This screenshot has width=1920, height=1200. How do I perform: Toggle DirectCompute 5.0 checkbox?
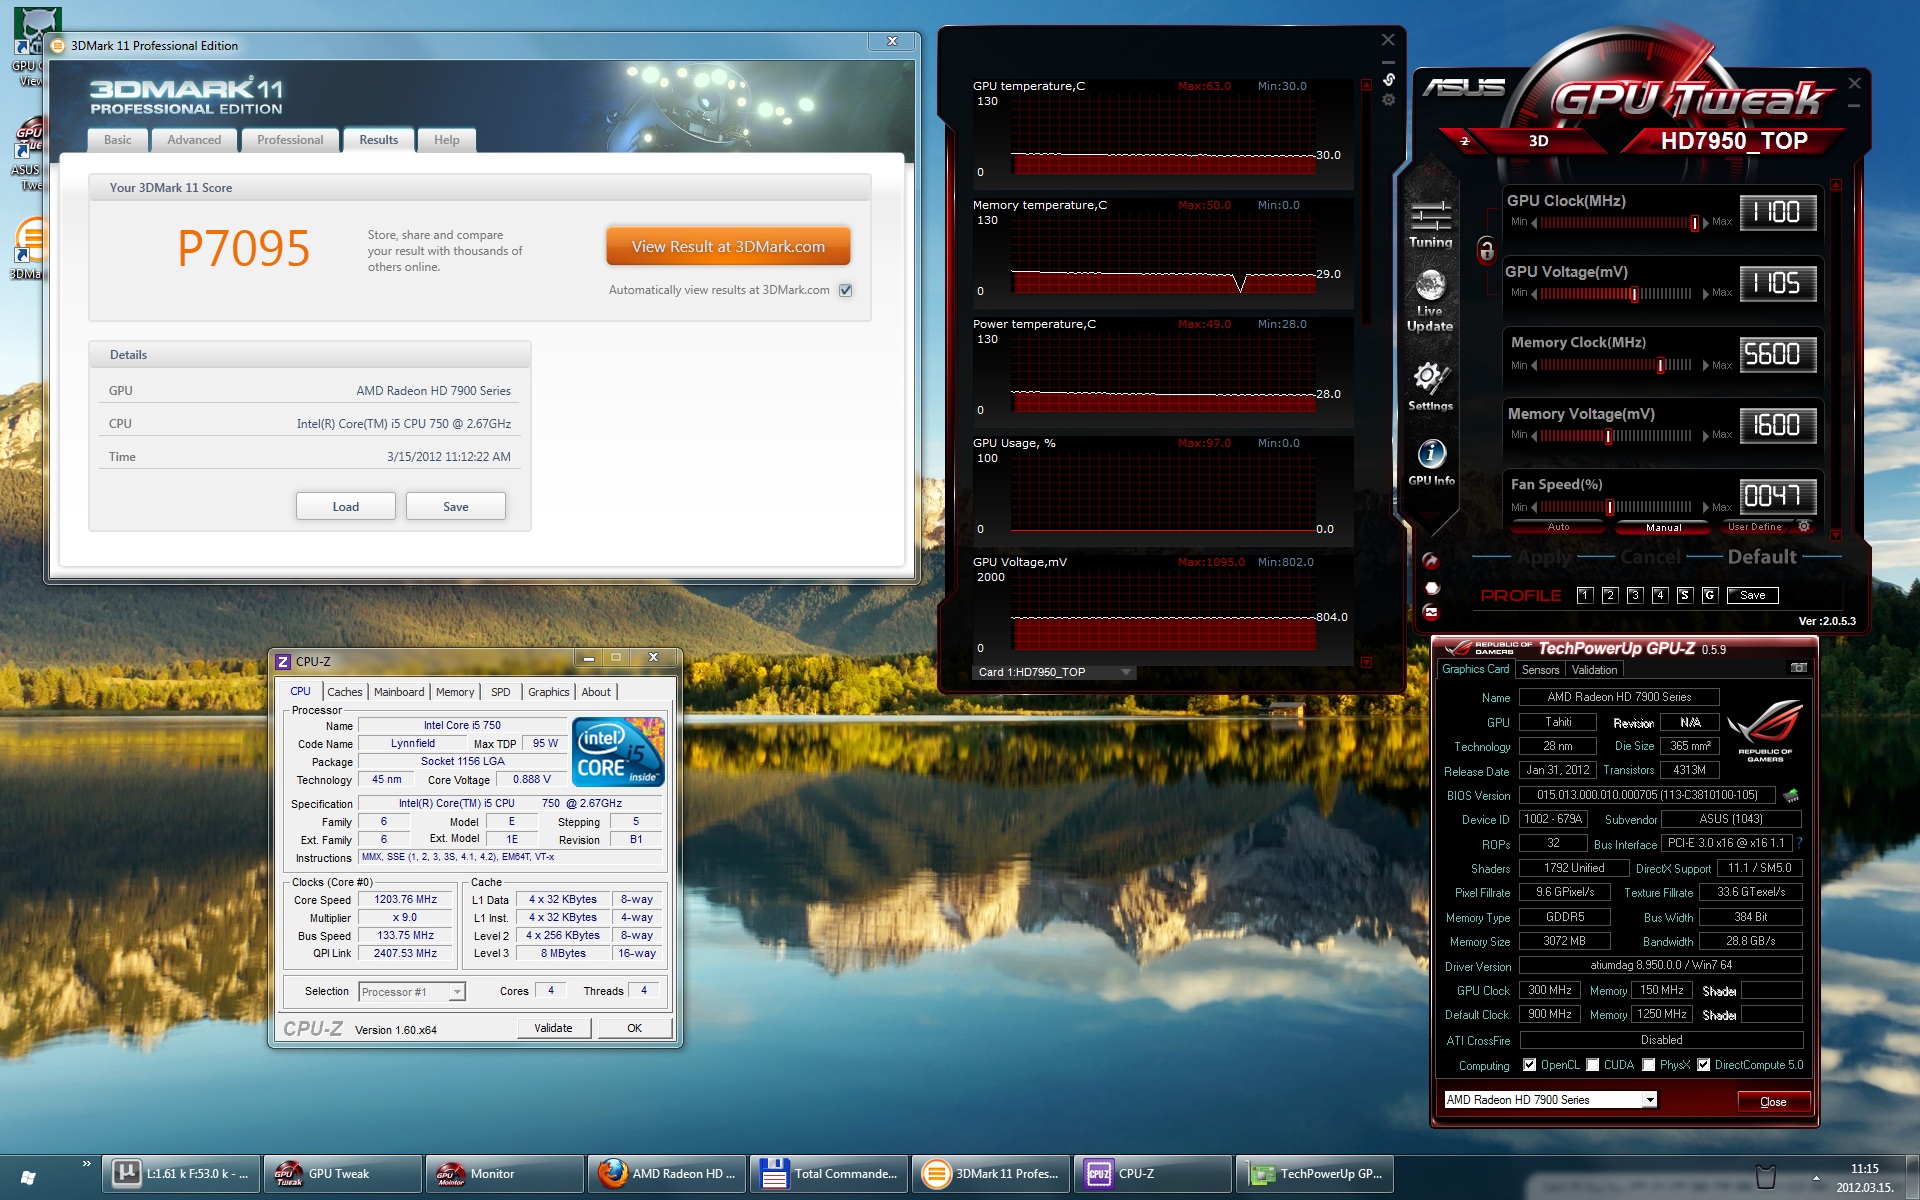(1704, 1065)
